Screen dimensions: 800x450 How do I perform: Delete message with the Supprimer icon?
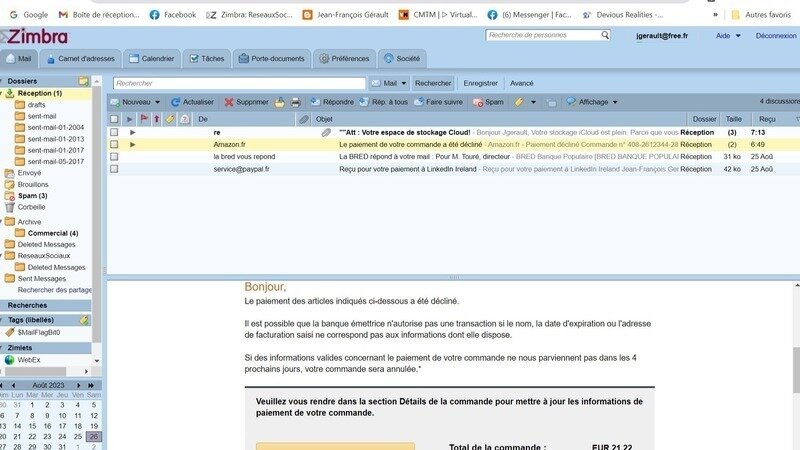tap(229, 102)
